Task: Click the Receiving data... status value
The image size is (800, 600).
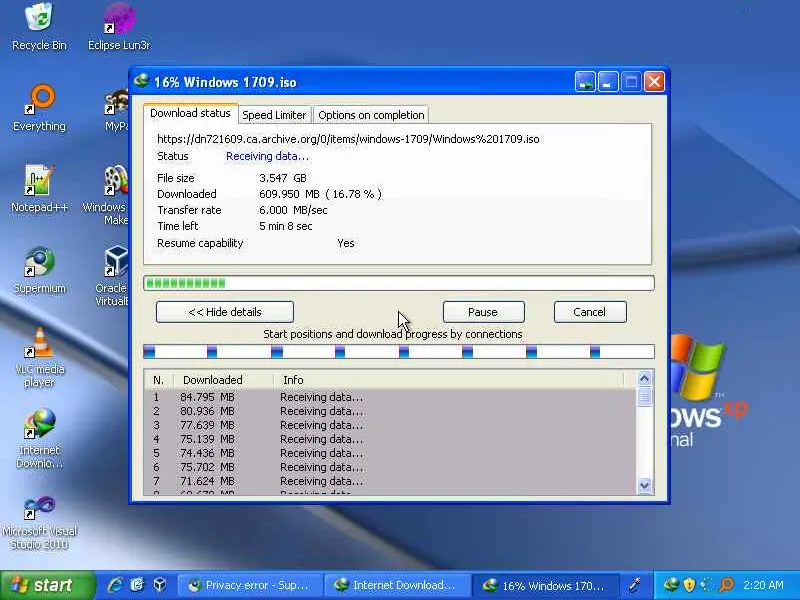Action: [x=267, y=157]
